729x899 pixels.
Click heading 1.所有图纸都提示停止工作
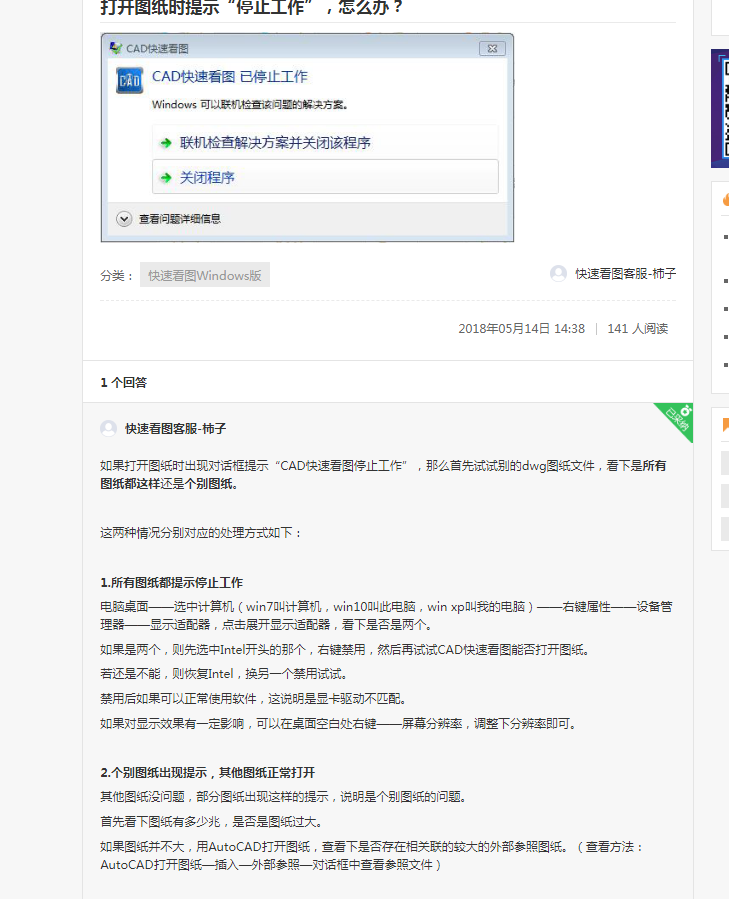coord(171,583)
